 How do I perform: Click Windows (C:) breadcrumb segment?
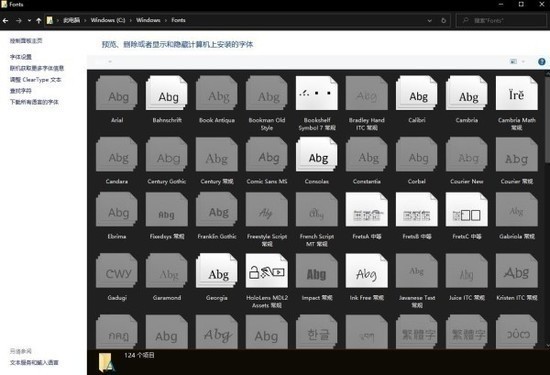pos(108,20)
